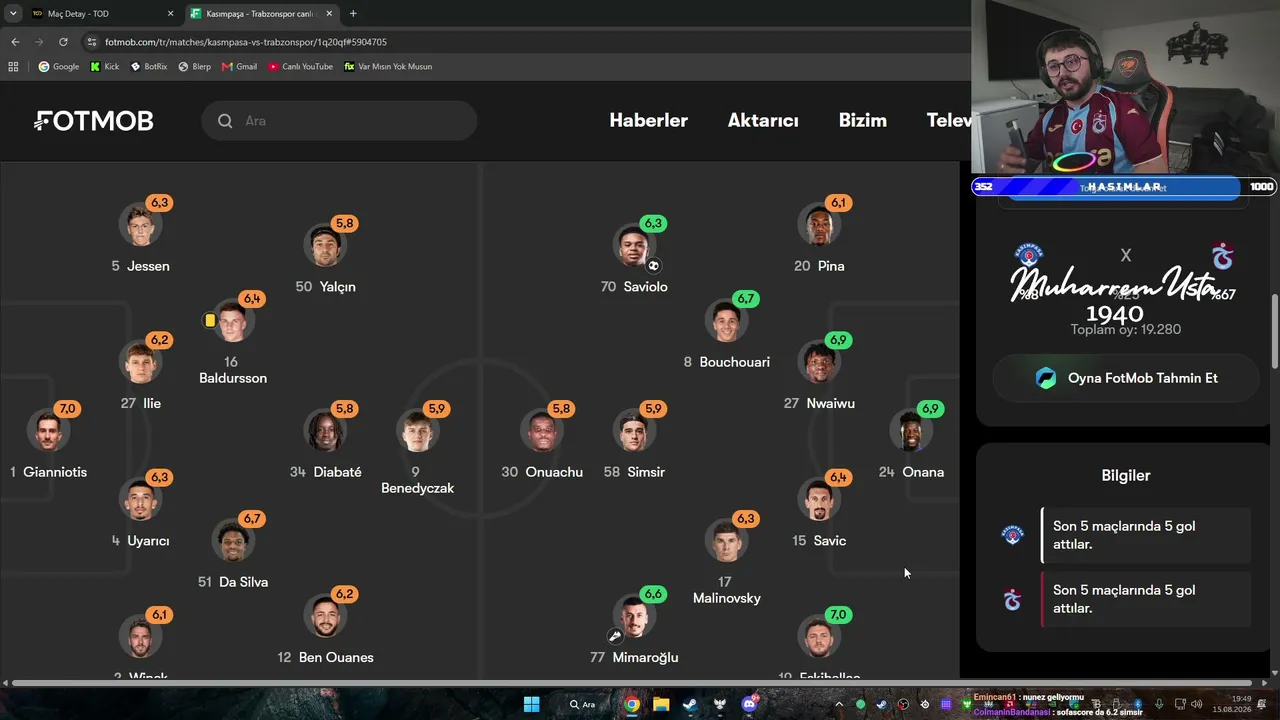The height and width of the screenshot is (720, 1280).
Task: Click Oyna FotMob Tahmin Et button
Action: click(x=1126, y=378)
